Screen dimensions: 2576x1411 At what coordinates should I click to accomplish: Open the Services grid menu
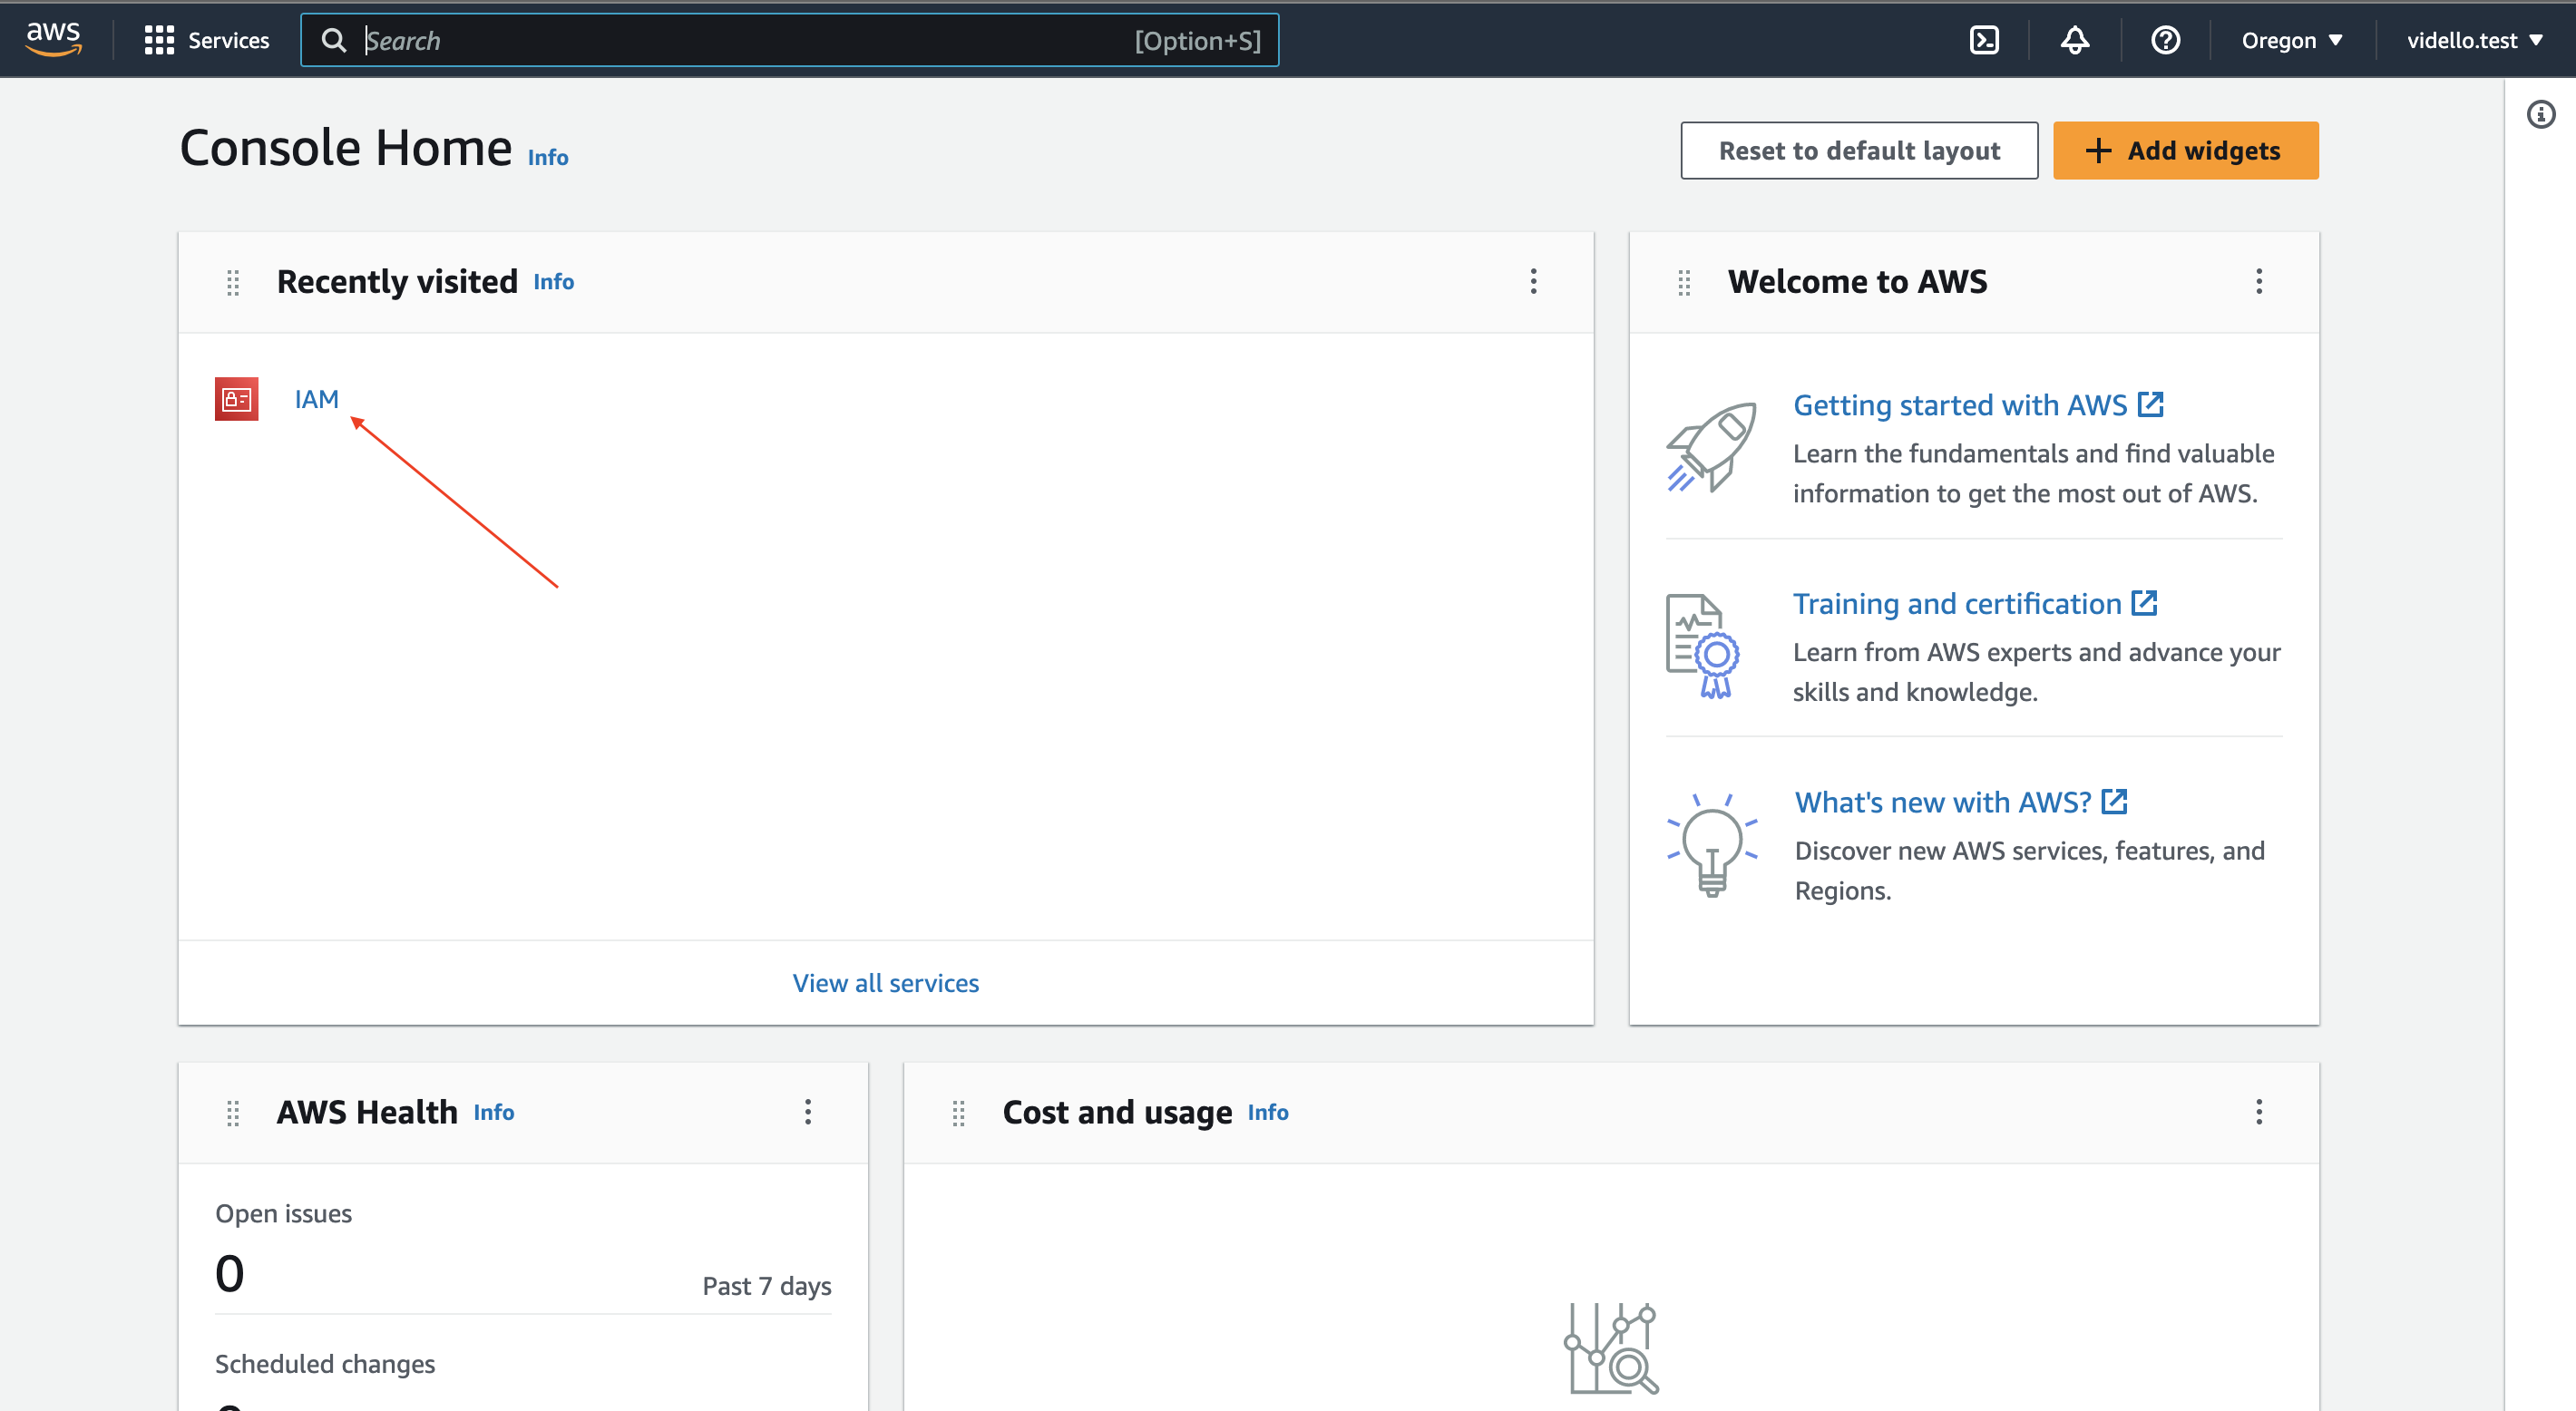[206, 40]
